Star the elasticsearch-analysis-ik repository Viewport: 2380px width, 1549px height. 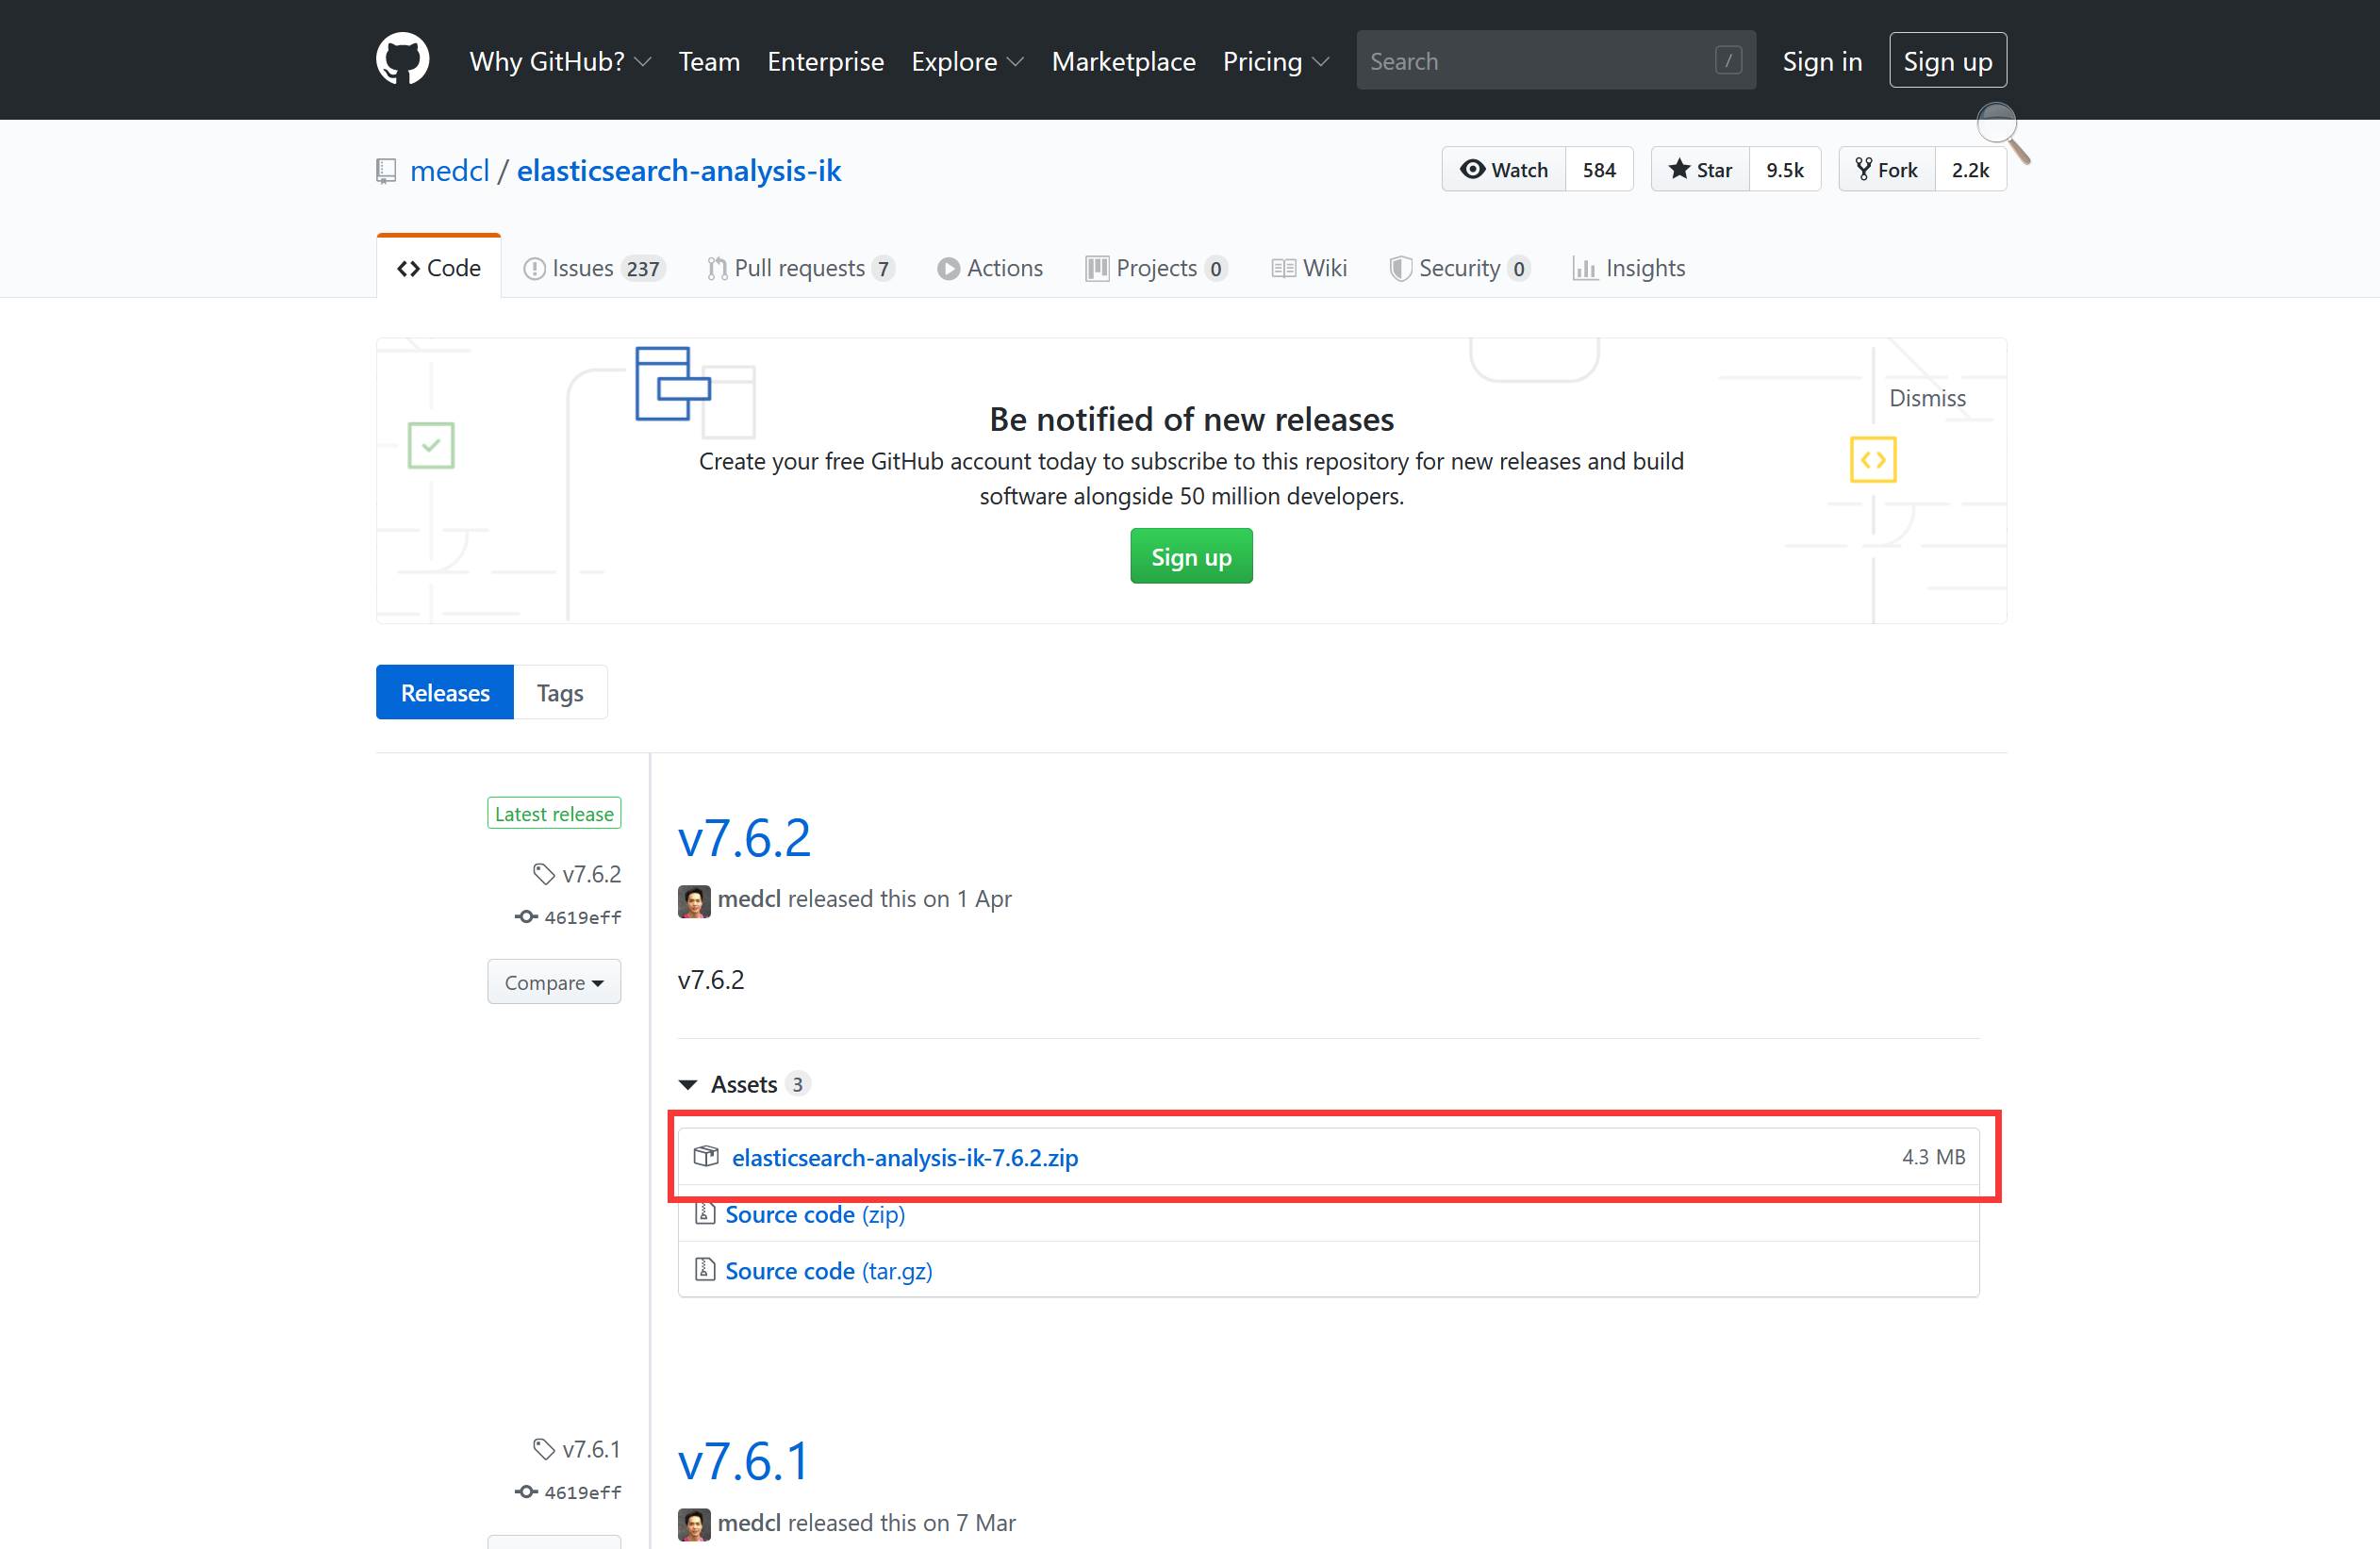click(x=1699, y=169)
